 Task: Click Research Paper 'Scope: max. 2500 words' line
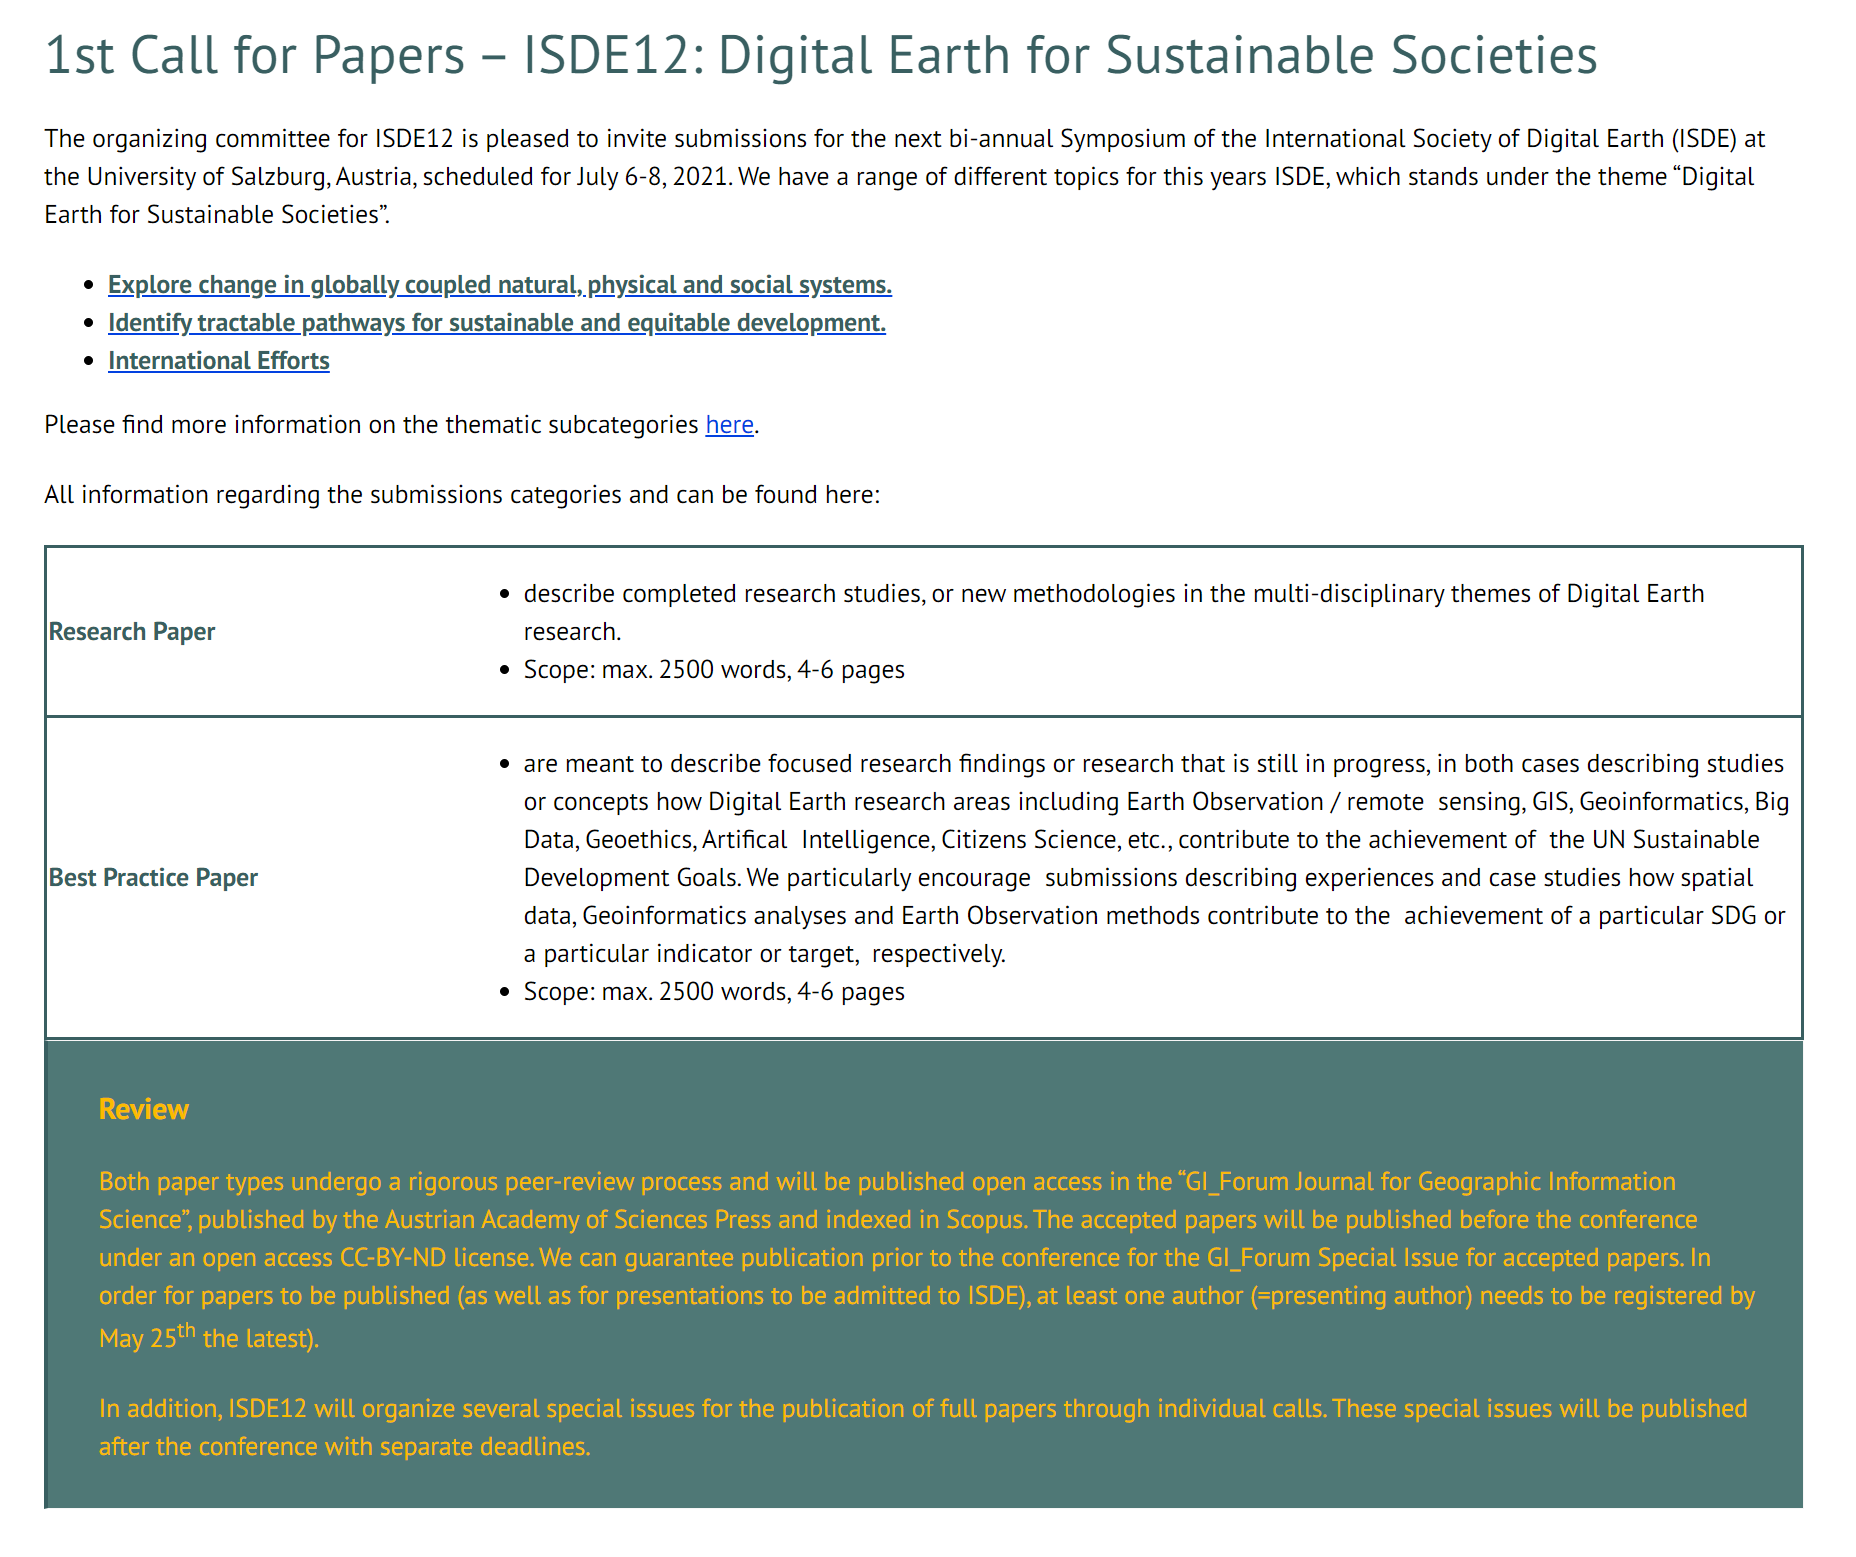[x=714, y=670]
